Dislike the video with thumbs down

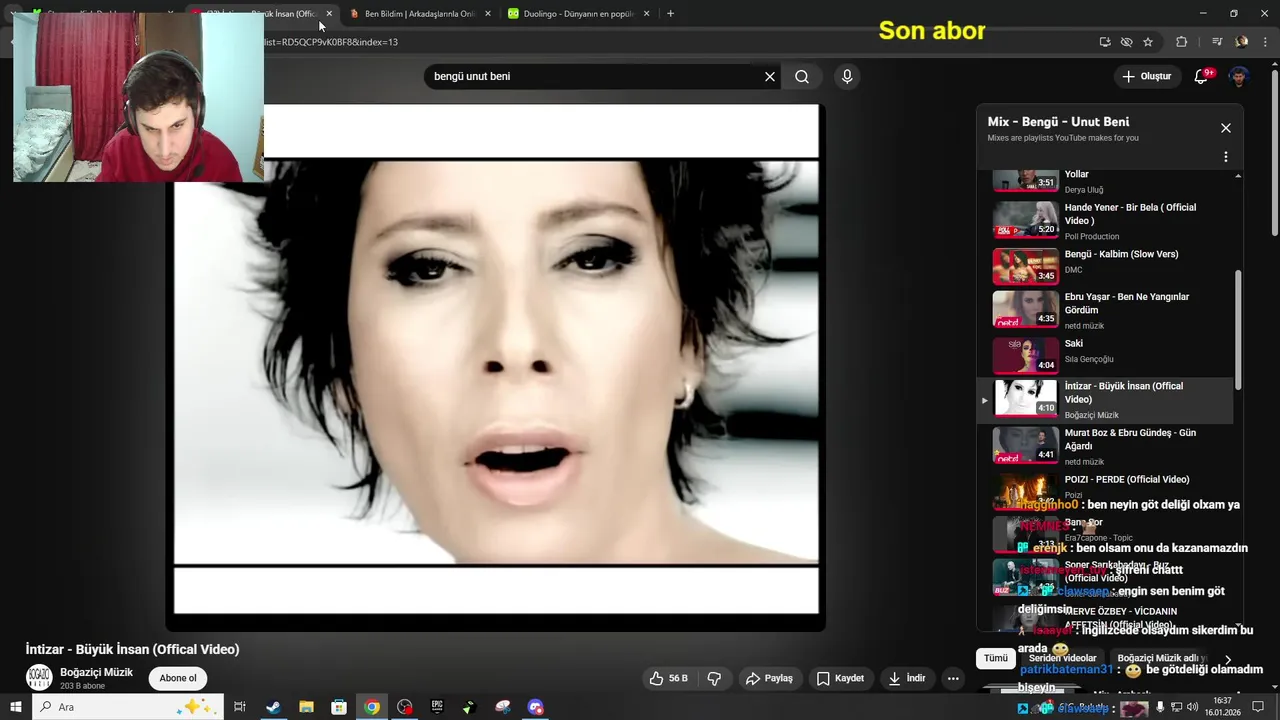pyautogui.click(x=714, y=678)
